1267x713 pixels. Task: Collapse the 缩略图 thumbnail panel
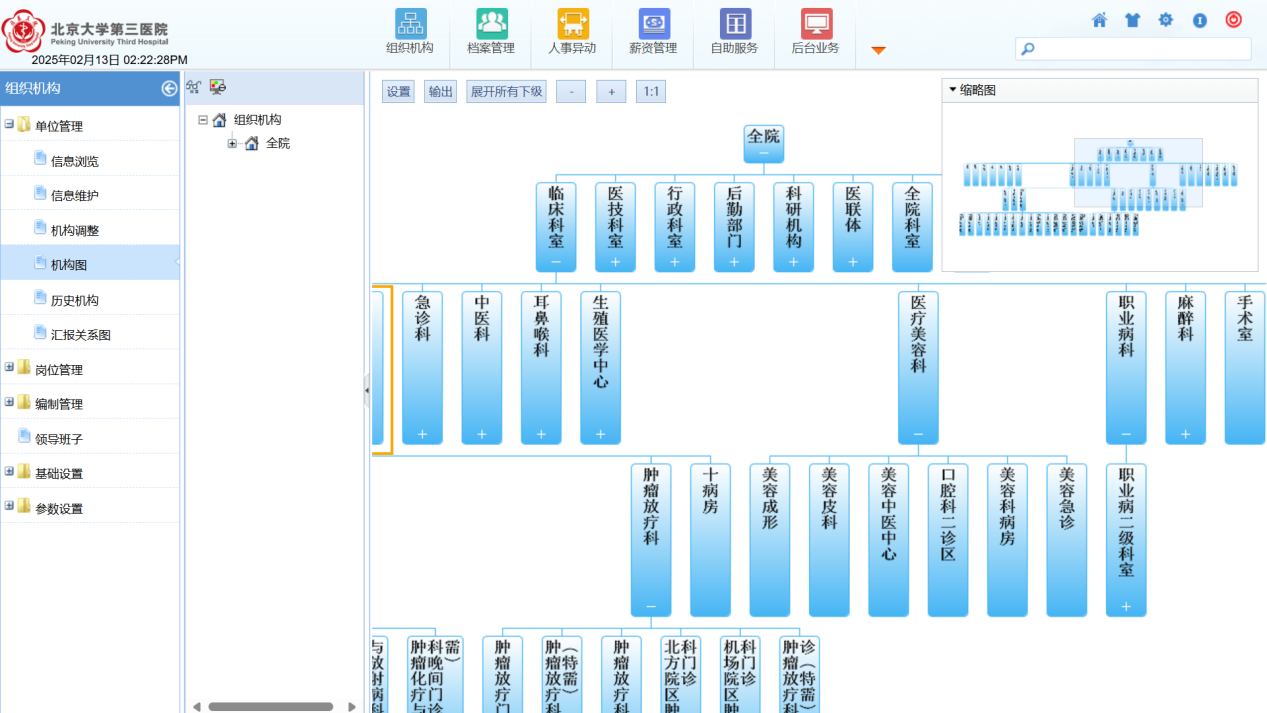point(952,90)
